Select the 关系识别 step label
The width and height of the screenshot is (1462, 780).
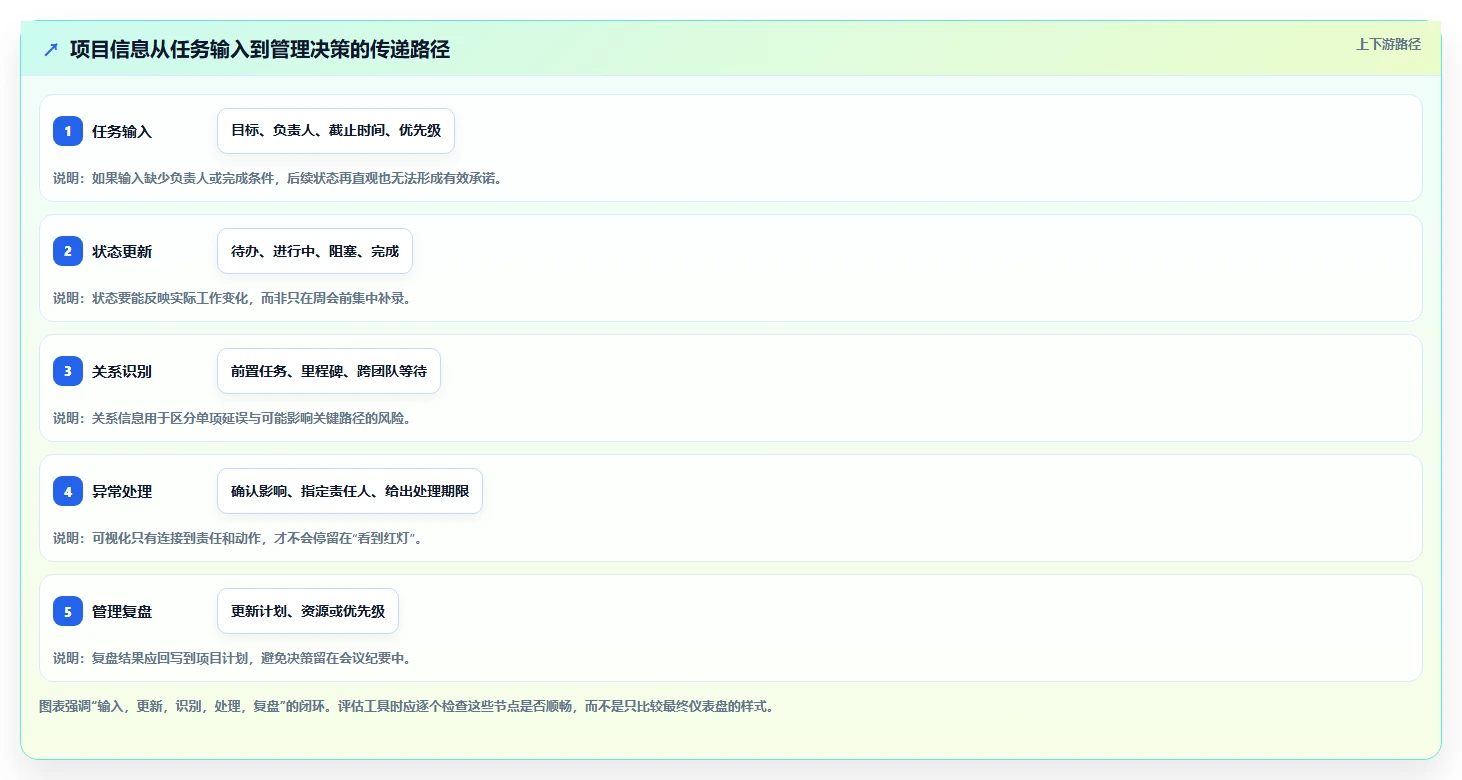click(122, 371)
